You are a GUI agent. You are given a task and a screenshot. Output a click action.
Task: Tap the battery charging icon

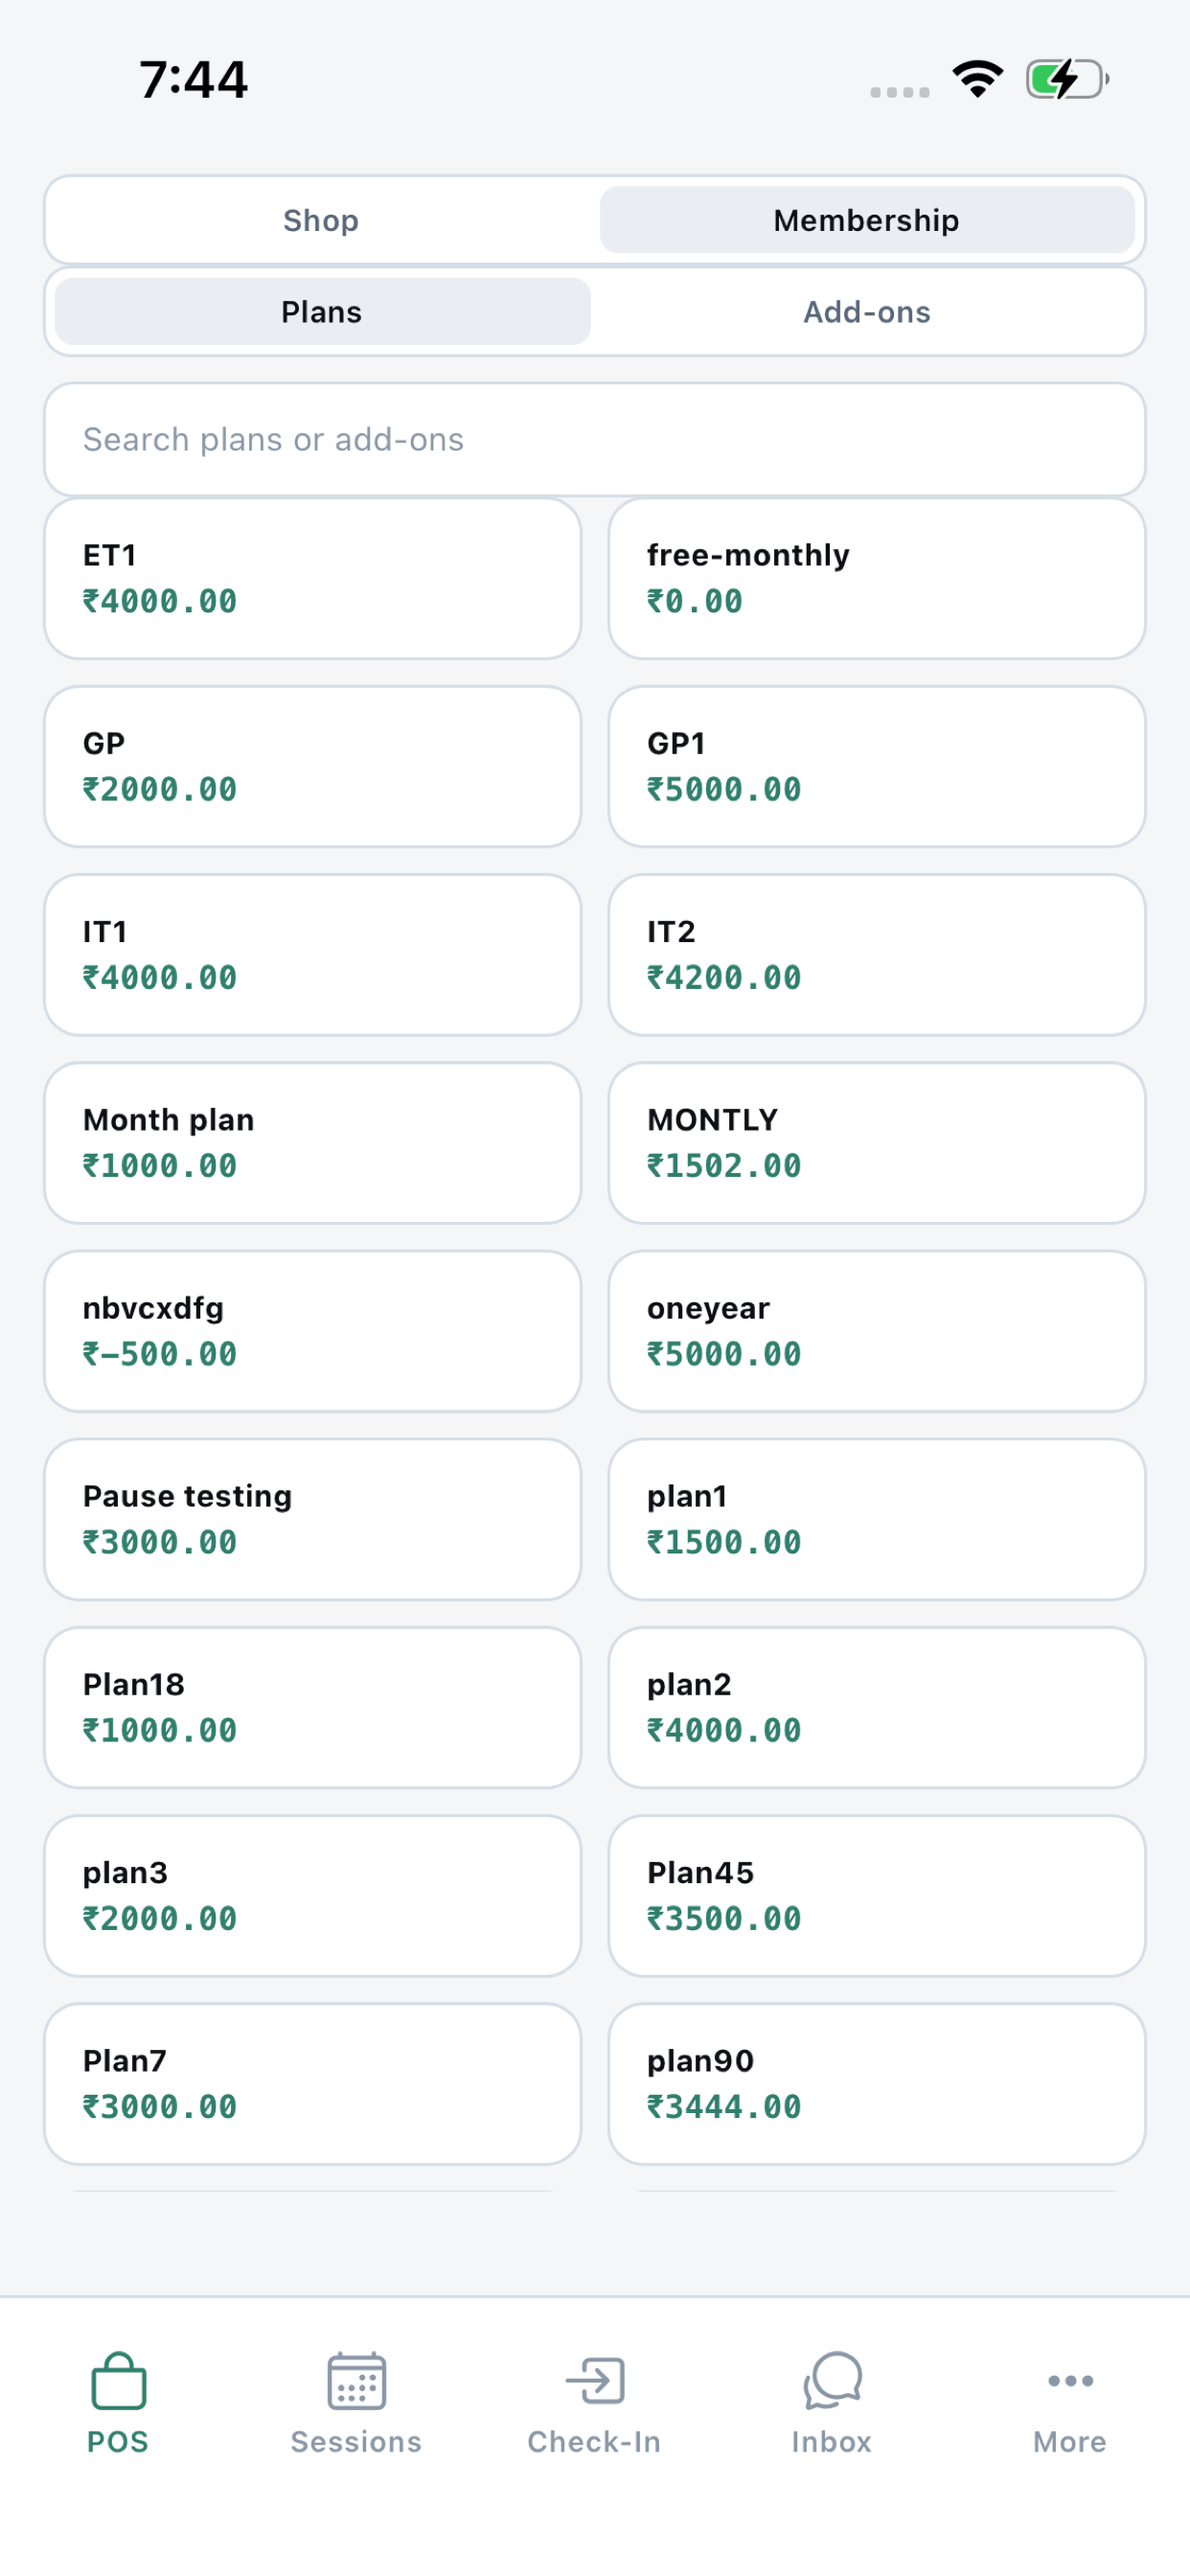[1067, 79]
